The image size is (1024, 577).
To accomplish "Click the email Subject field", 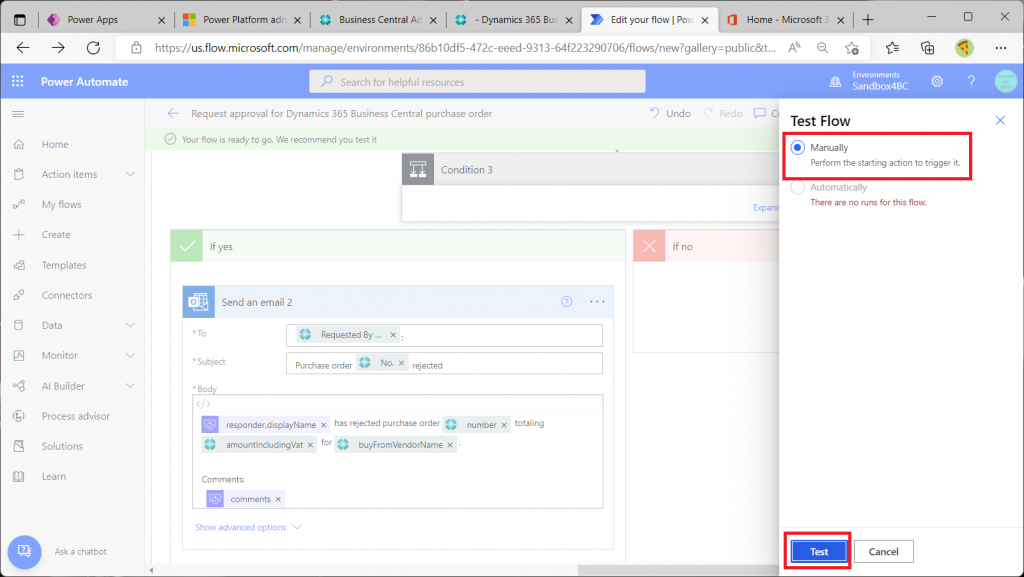I will 444,364.
